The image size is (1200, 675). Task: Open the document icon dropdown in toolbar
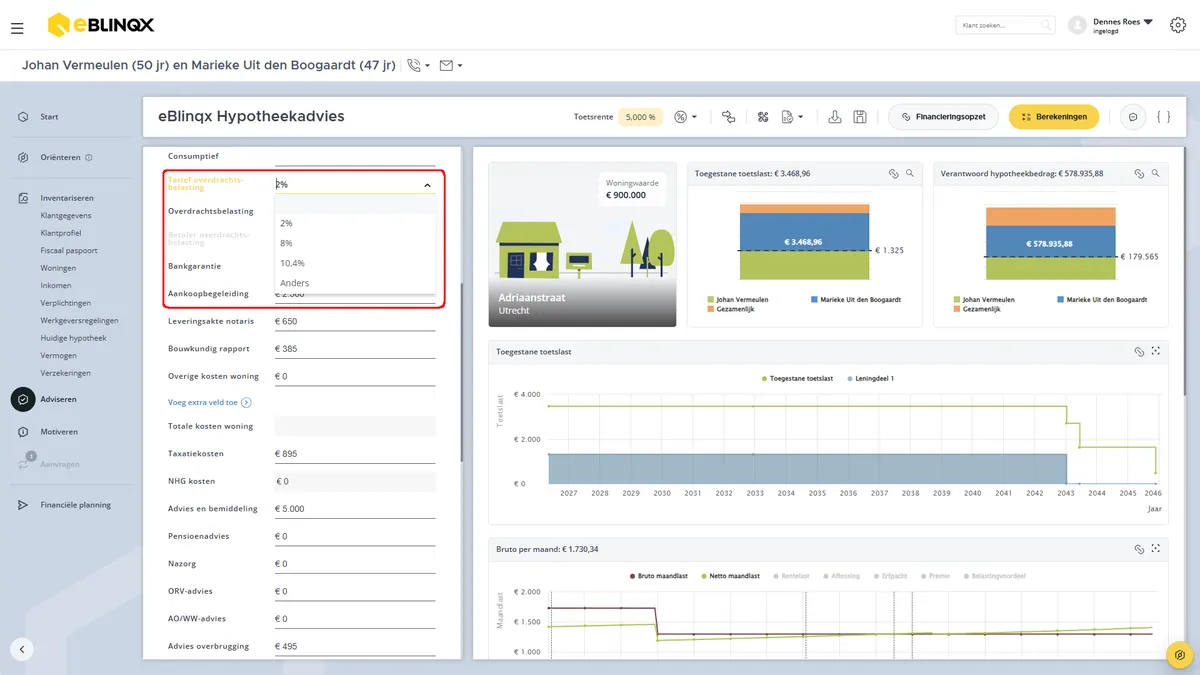tap(792, 117)
